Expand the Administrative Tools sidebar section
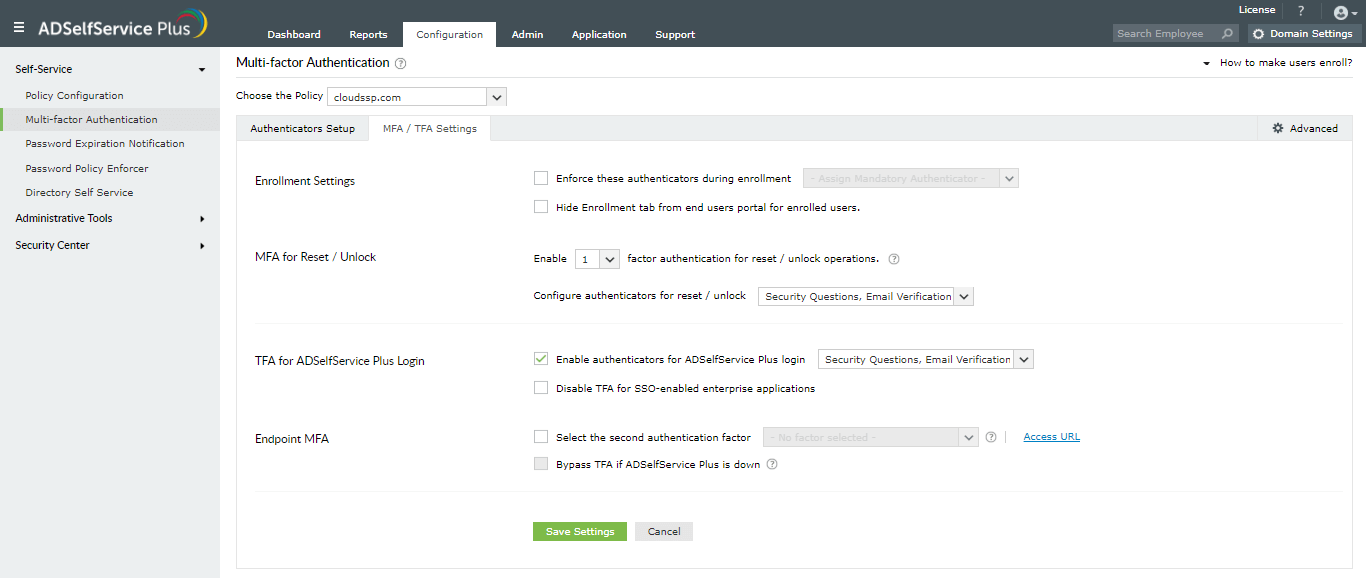 (x=110, y=218)
